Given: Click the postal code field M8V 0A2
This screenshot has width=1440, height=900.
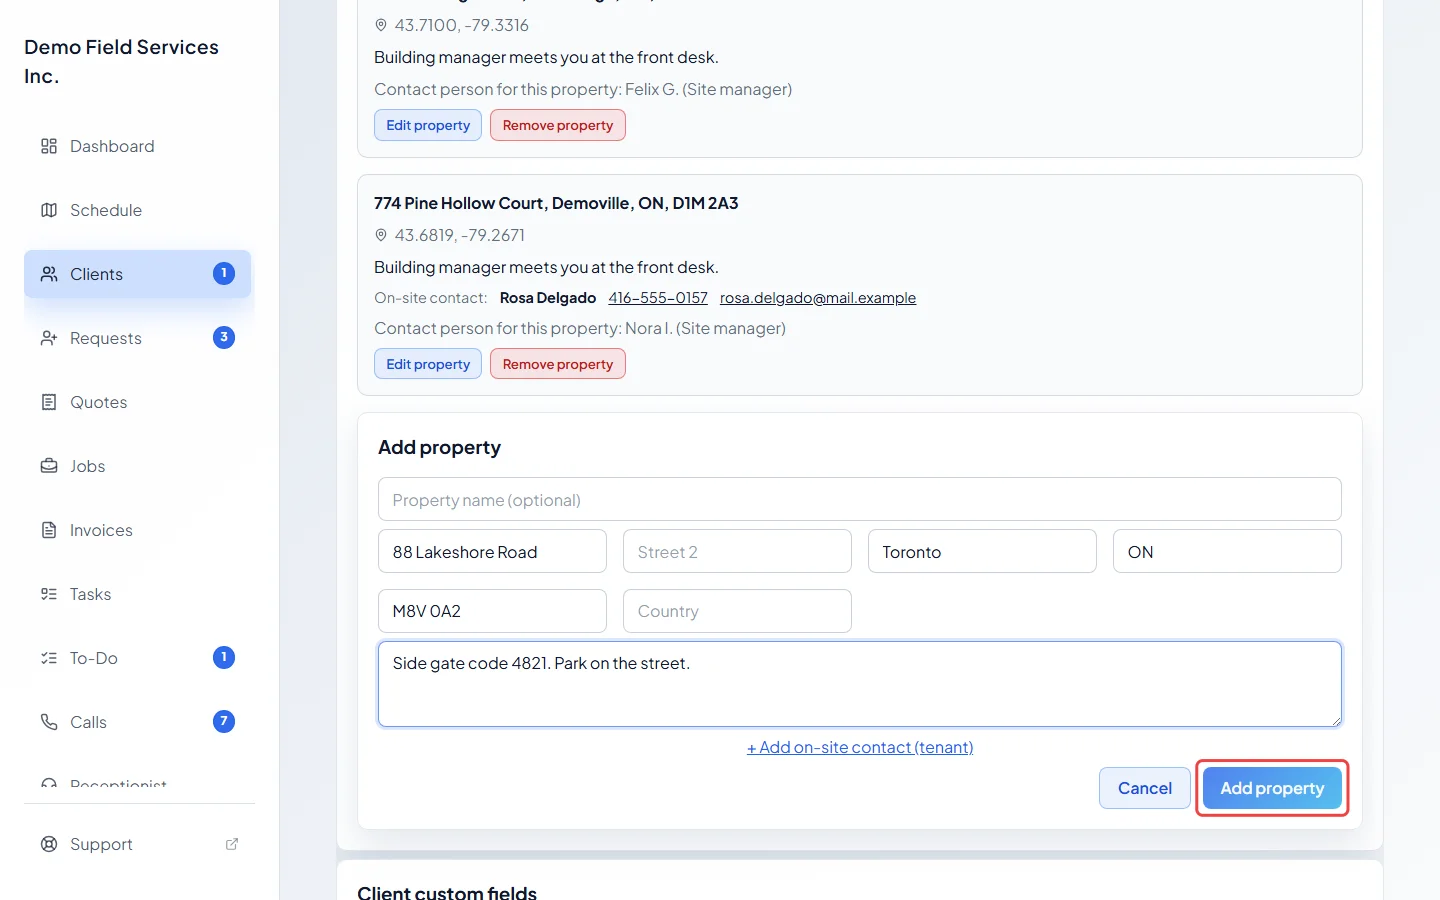Looking at the screenshot, I should coord(492,611).
